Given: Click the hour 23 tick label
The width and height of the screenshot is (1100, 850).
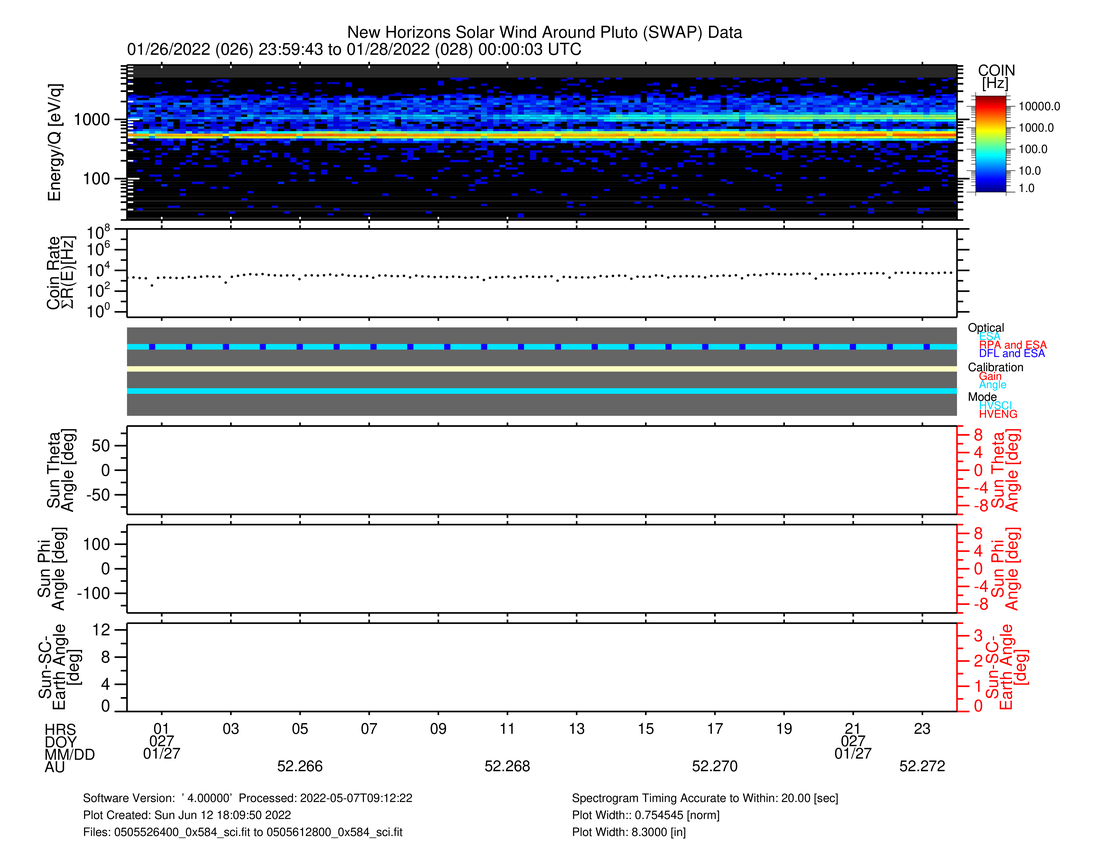Looking at the screenshot, I should pos(923,727).
